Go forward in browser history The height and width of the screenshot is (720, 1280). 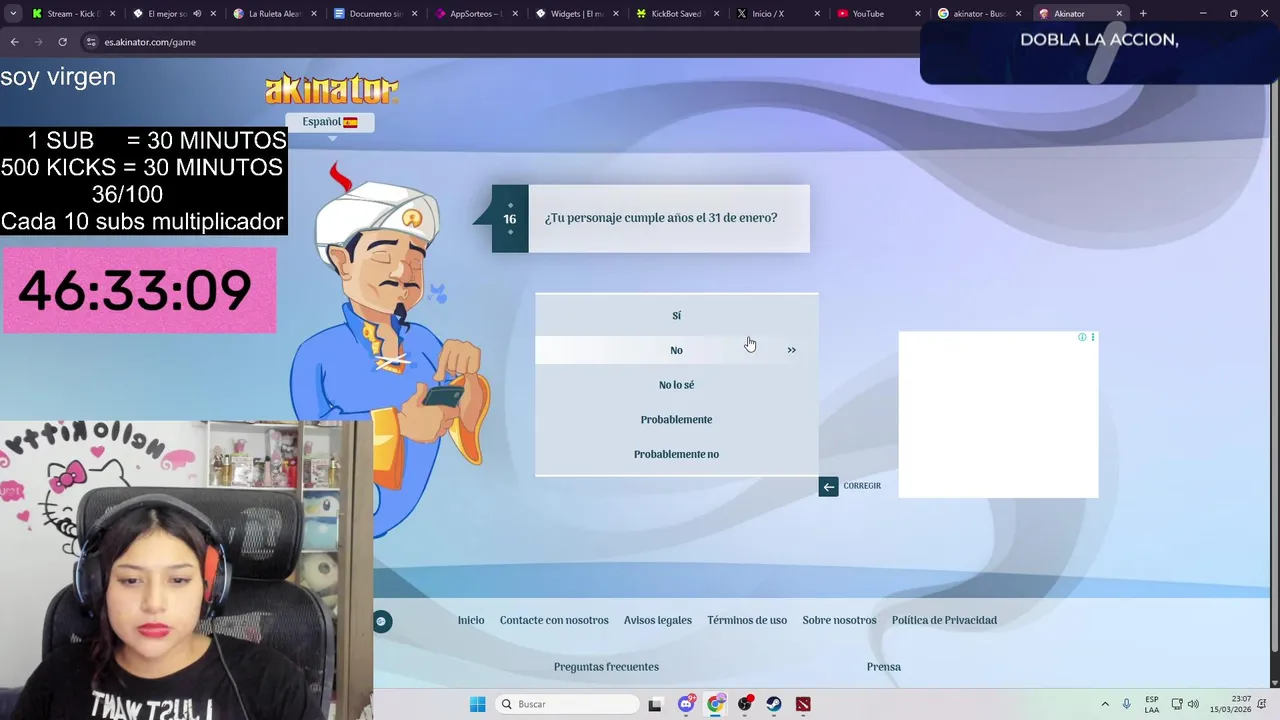[38, 42]
